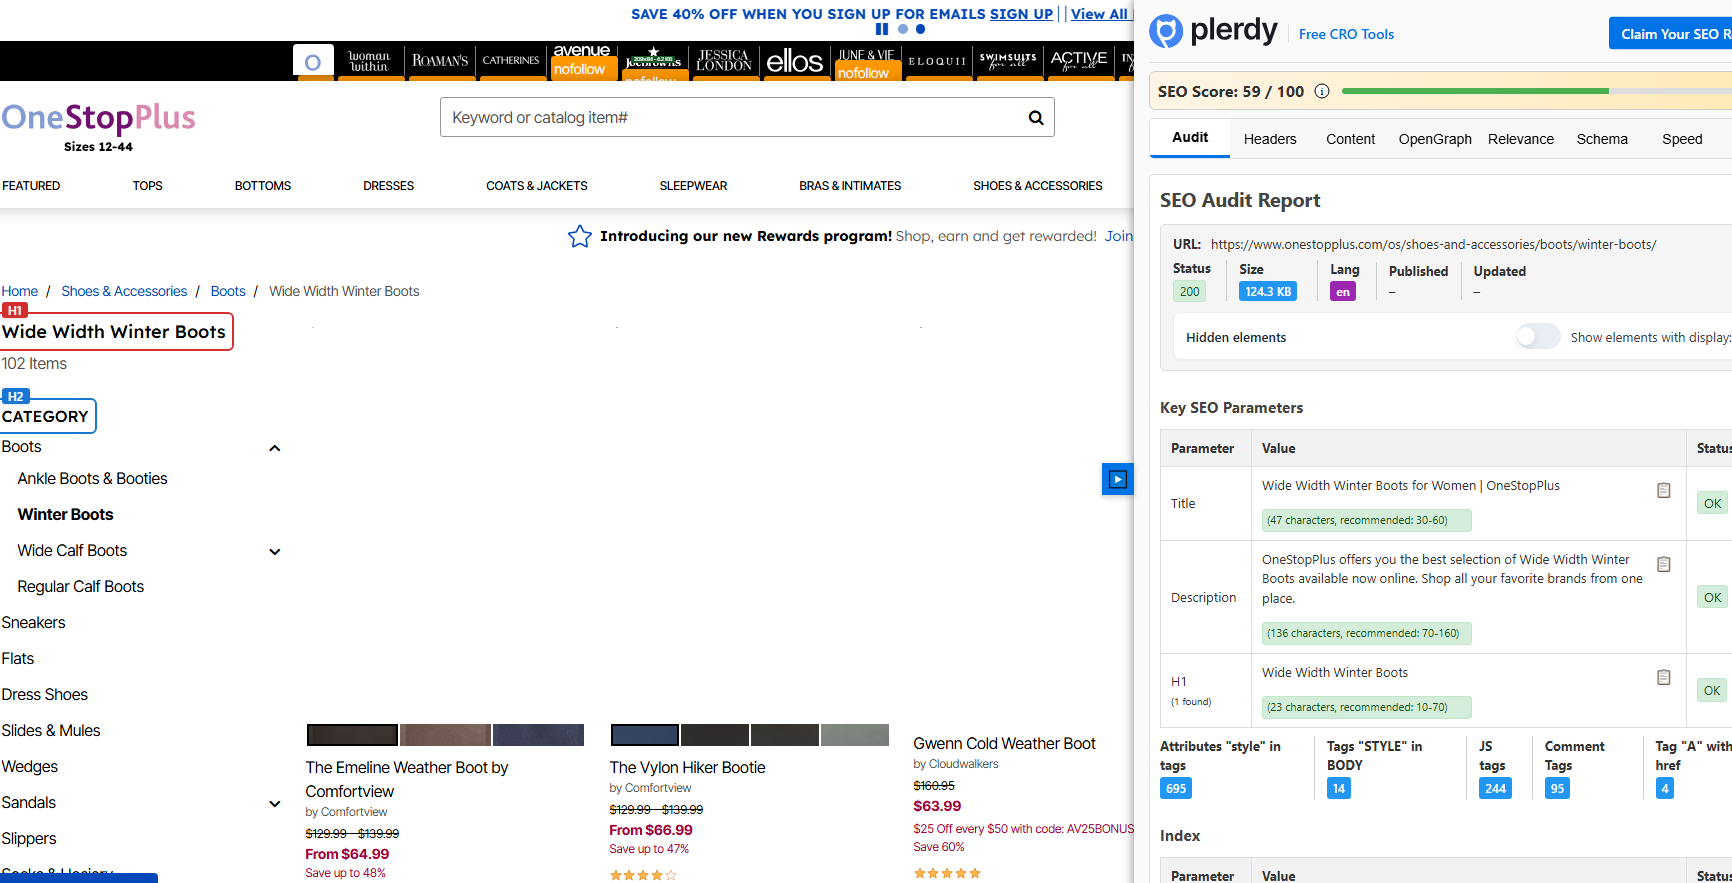
Task: Select the OneStopPlus O brand tab
Action: tap(313, 62)
